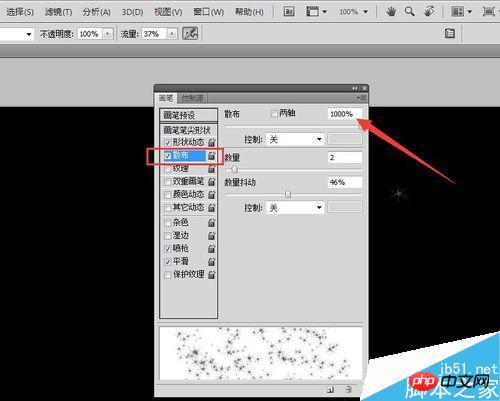
Task: Open the 视图(V) menu
Action: (x=168, y=12)
